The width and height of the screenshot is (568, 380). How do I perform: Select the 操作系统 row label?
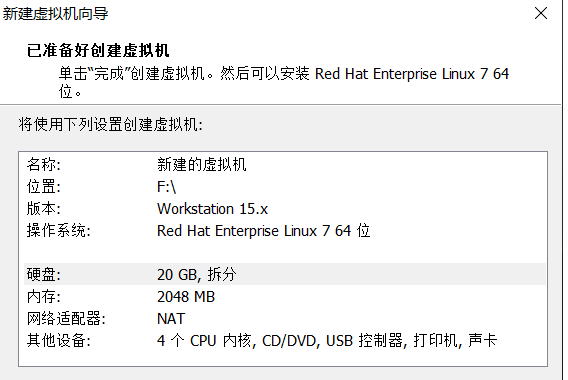(x=58, y=231)
